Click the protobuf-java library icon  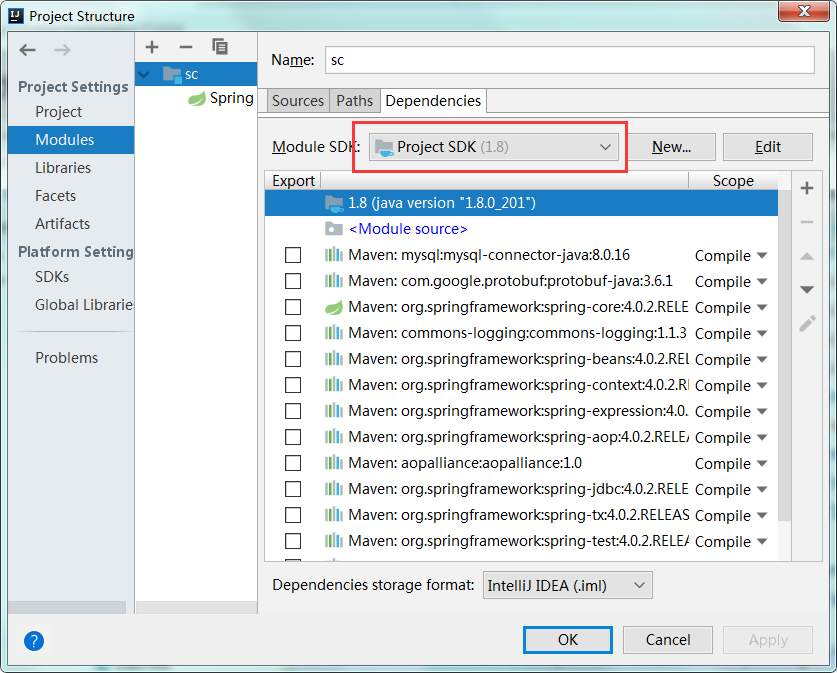[334, 281]
